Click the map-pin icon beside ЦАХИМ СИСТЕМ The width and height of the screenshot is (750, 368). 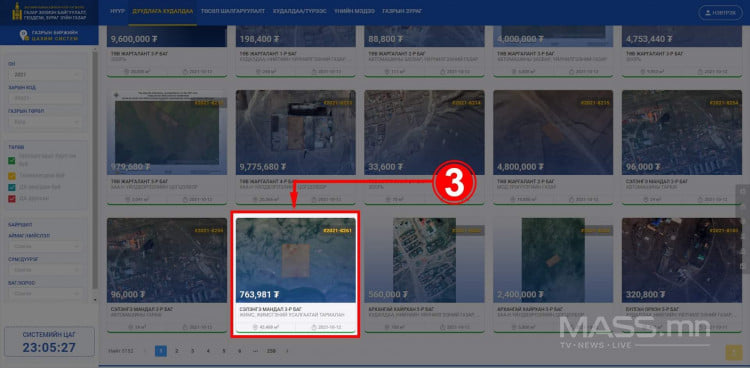pos(22,35)
